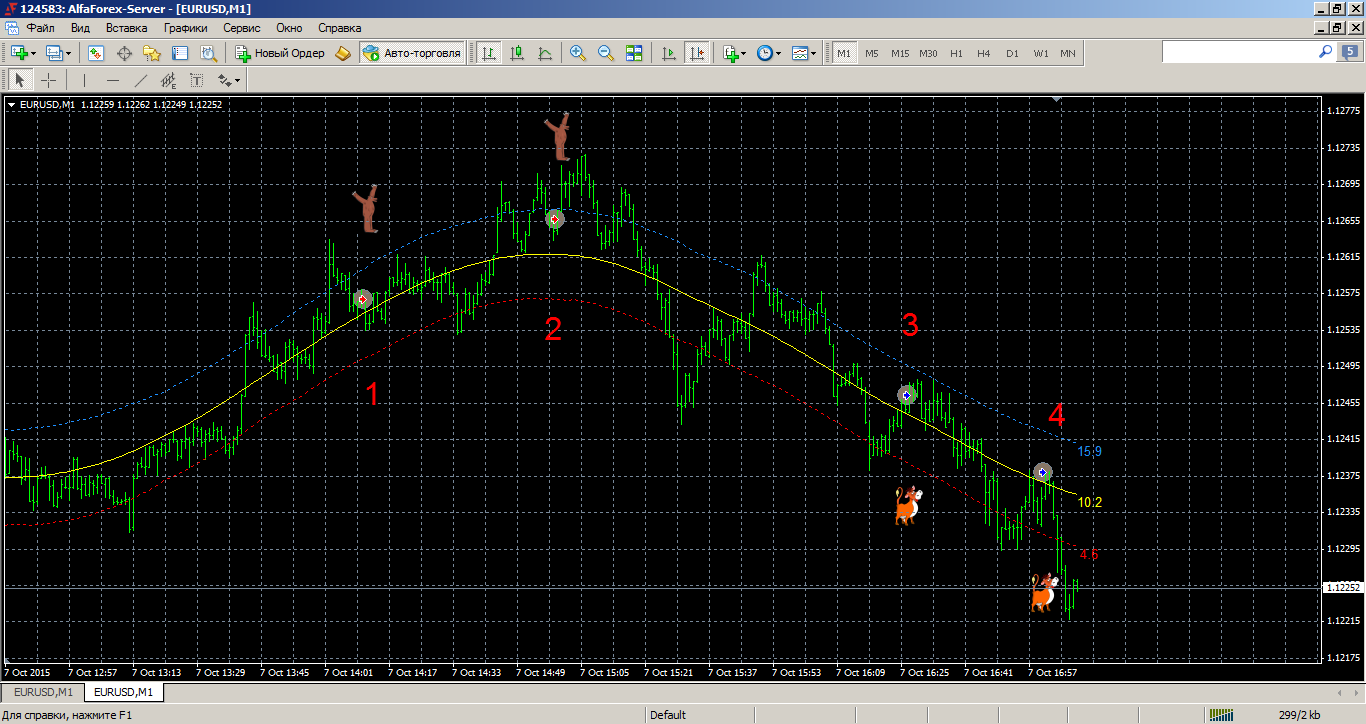
Task: Open the templates icon
Action: pos(800,53)
